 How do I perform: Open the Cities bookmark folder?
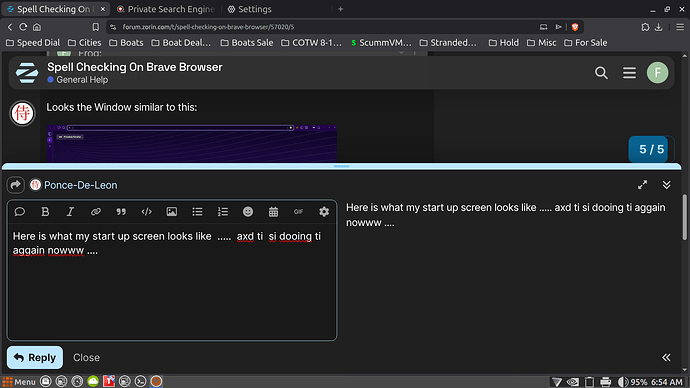(x=84, y=43)
